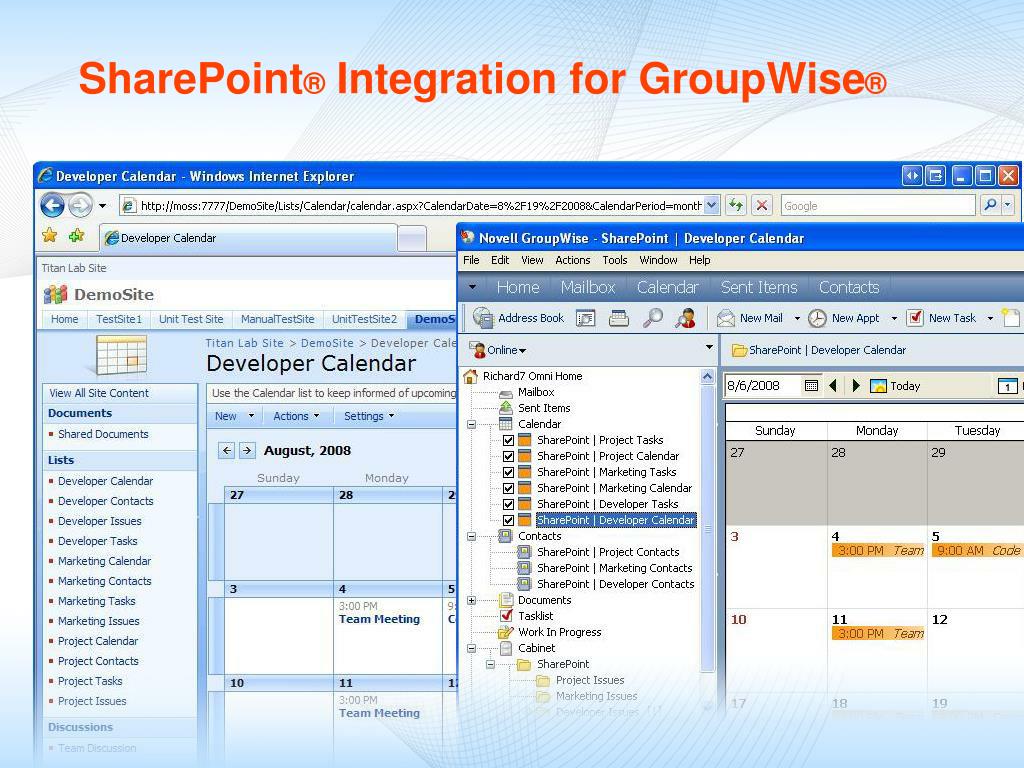The height and width of the screenshot is (768, 1024).
Task: Click the Internet Explorer Back button
Action: [x=52, y=205]
